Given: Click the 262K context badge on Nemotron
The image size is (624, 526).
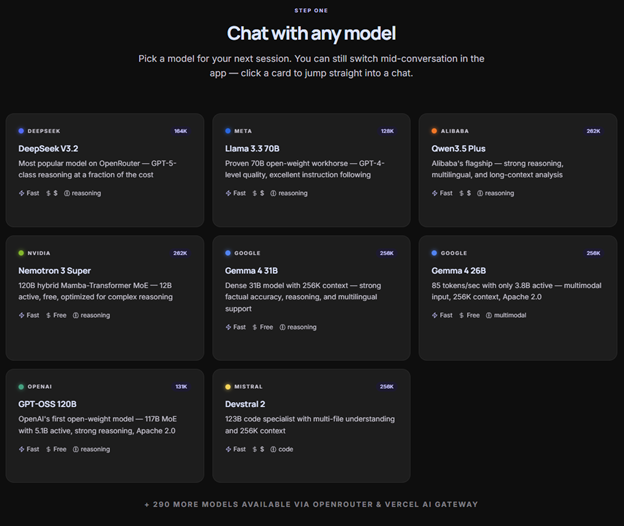Looking at the screenshot, I should click(x=180, y=253).
